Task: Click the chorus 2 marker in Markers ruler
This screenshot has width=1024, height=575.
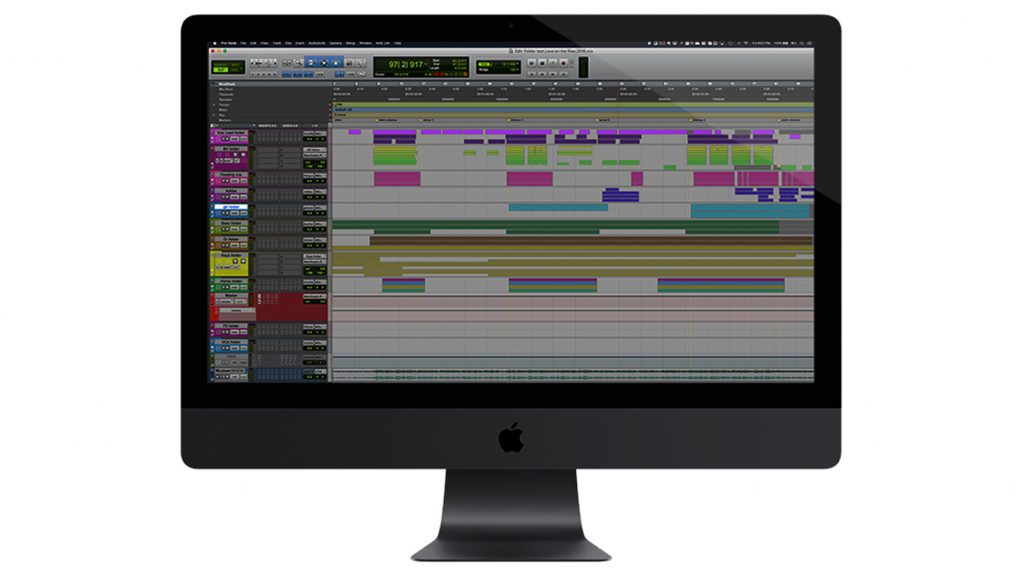Action: 699,120
